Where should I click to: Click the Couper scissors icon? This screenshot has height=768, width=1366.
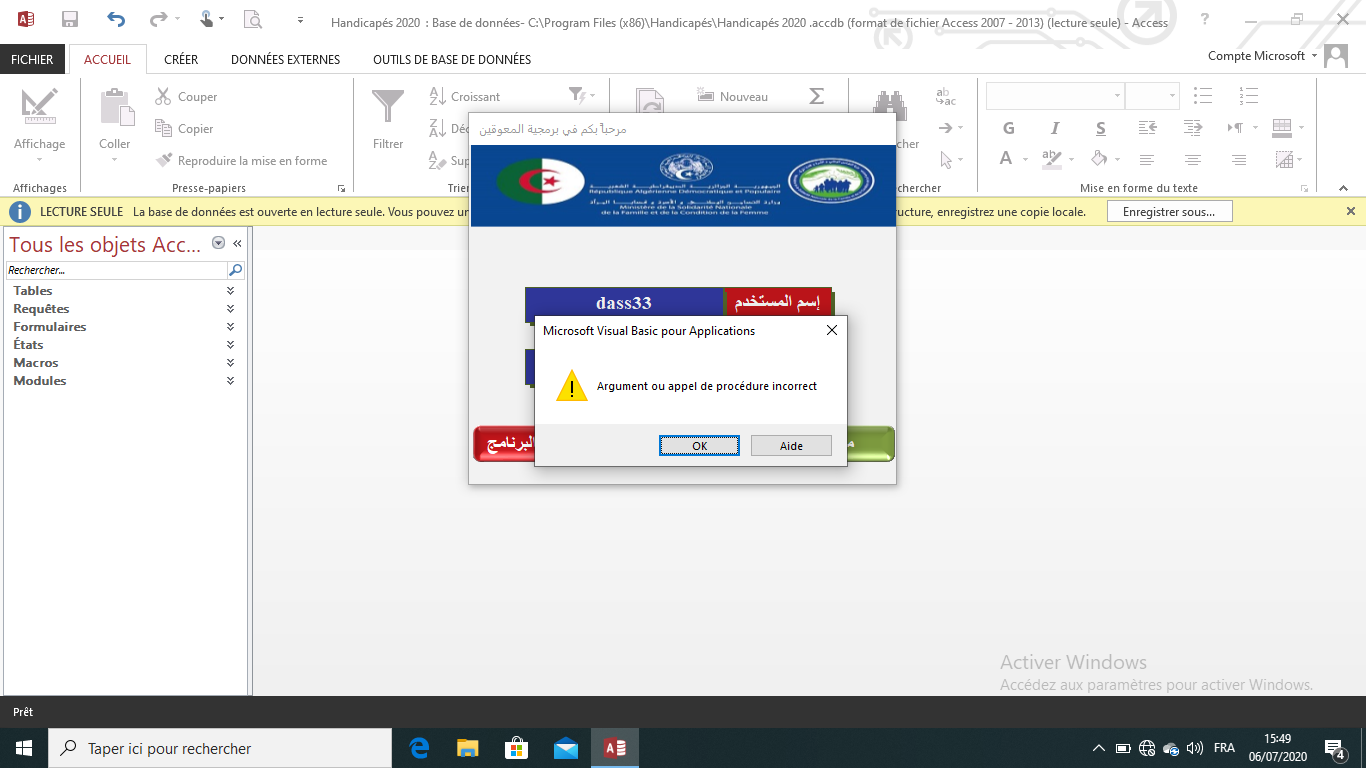click(163, 97)
